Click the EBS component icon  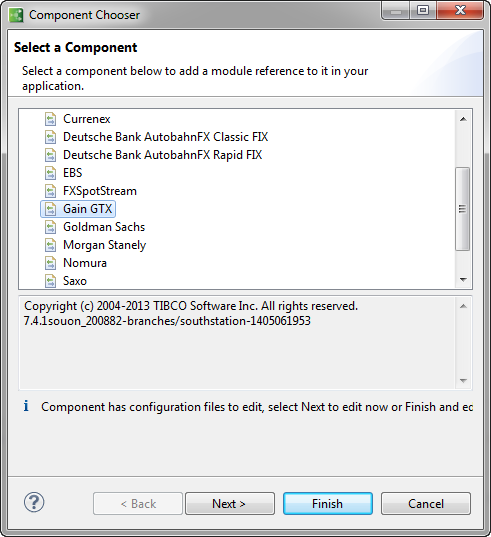51,173
